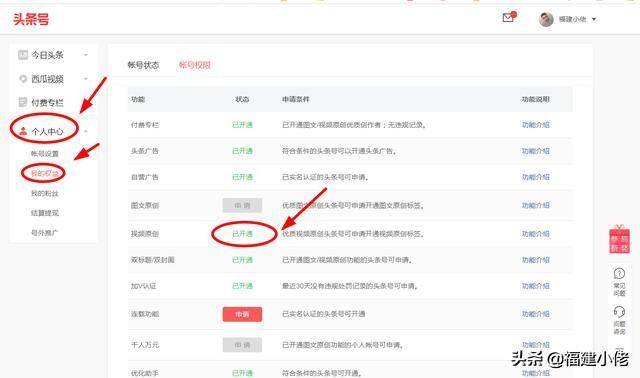Click 已开通 status for 头条广告
640x378 pixels.
coord(242,151)
